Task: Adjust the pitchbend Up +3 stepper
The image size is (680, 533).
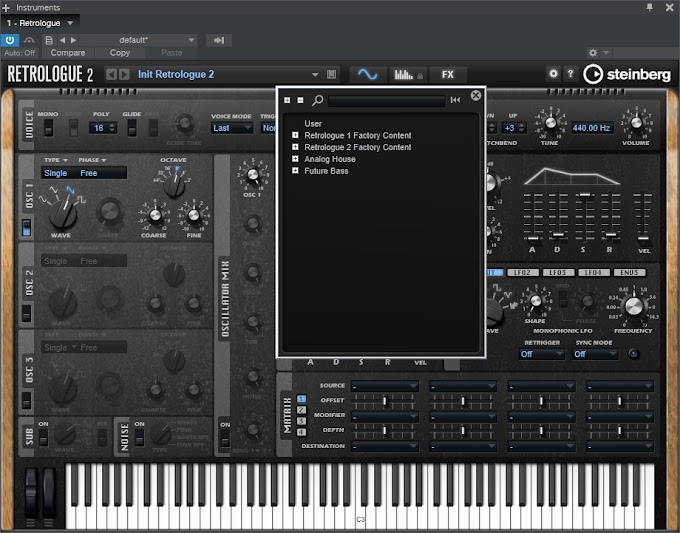Action: tap(522, 128)
